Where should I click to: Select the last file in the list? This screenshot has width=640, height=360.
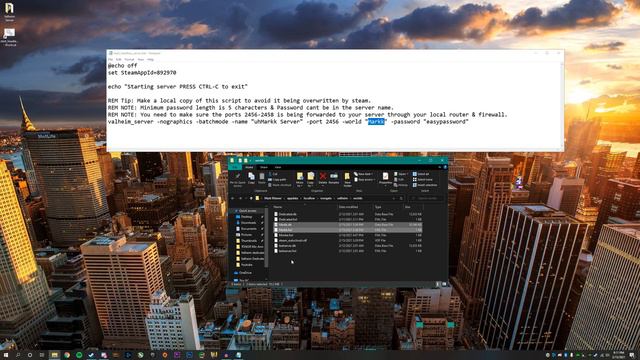[348, 251]
